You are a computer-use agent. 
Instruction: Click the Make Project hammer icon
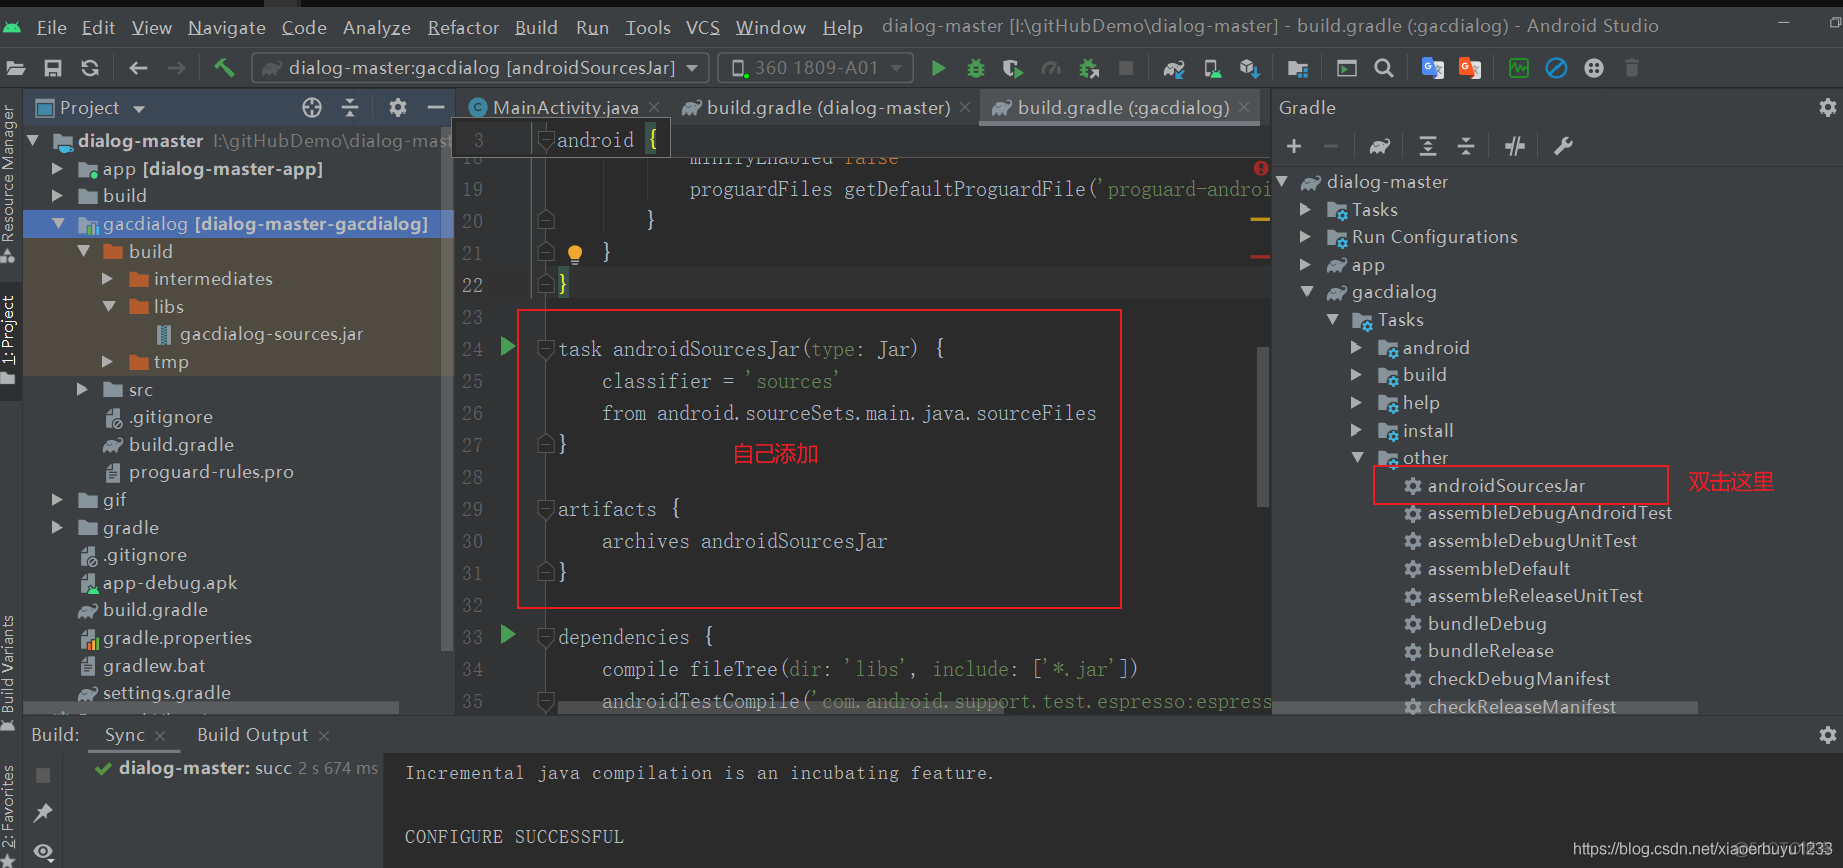[x=224, y=68]
